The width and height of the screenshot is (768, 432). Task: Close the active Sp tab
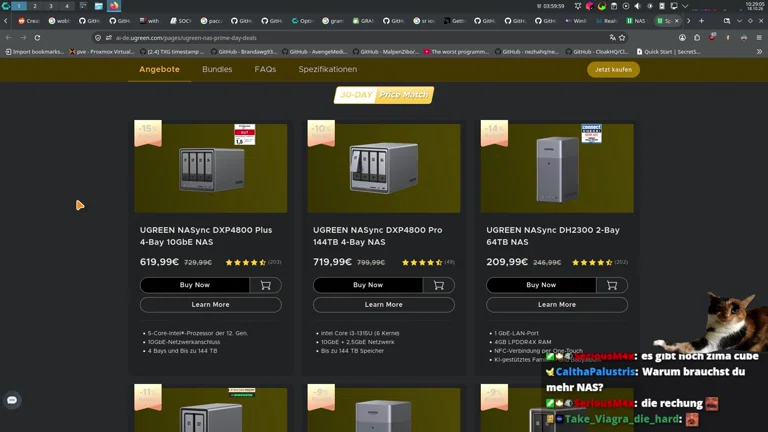tap(677, 21)
